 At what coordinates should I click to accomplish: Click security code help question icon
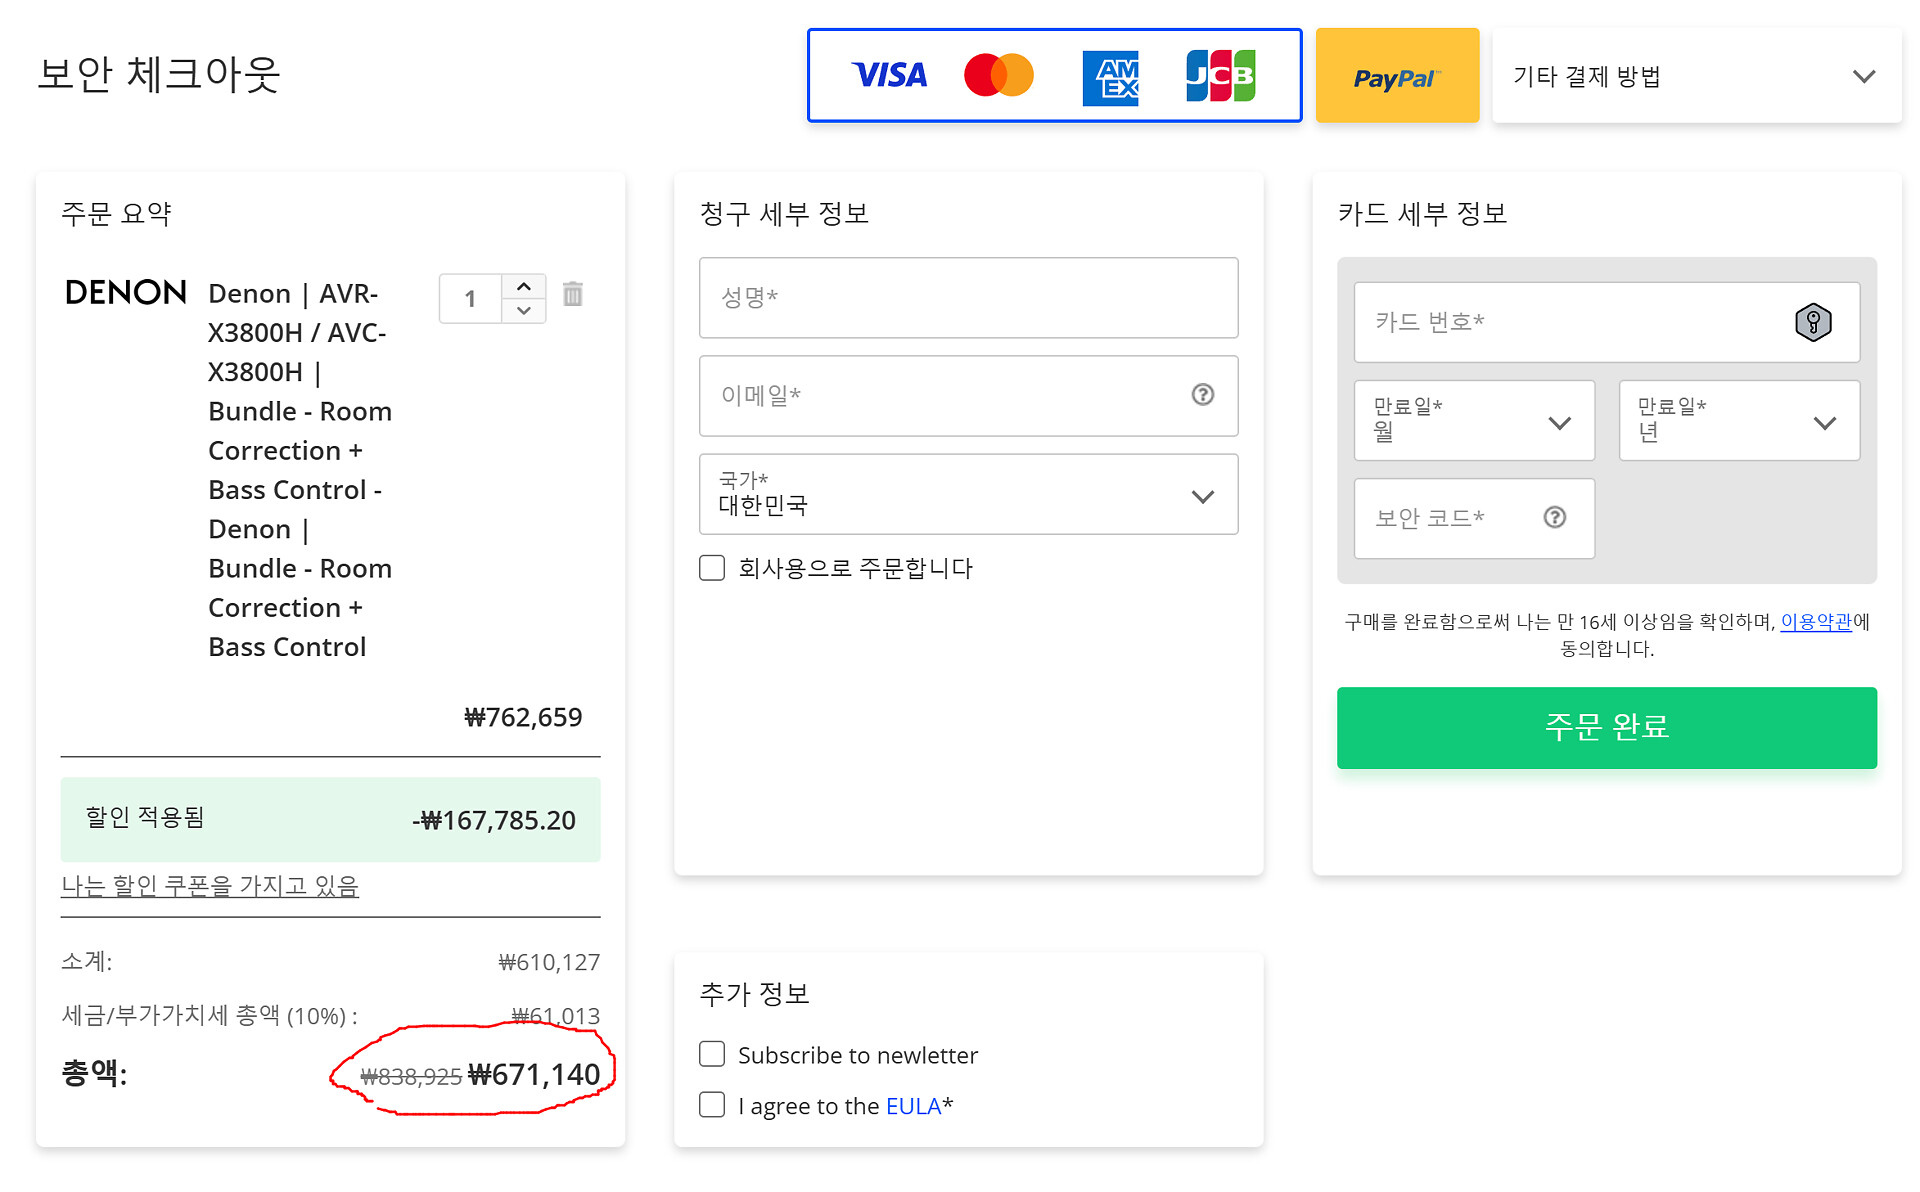(x=1554, y=517)
